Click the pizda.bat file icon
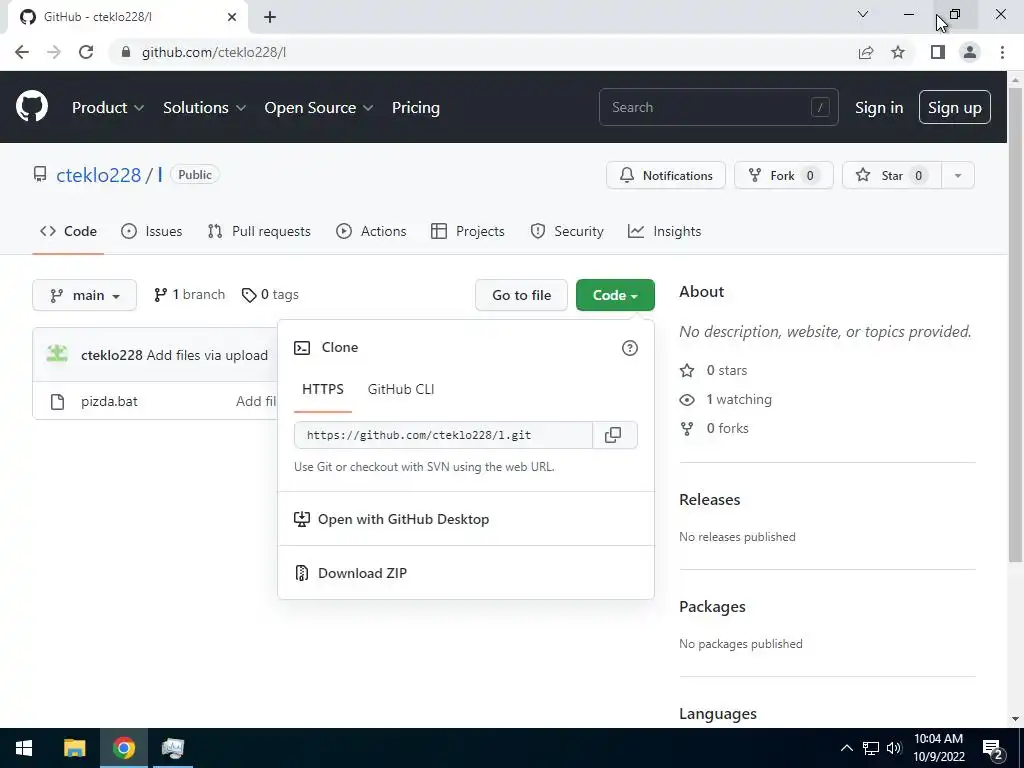1024x768 pixels. pyautogui.click(x=57, y=402)
